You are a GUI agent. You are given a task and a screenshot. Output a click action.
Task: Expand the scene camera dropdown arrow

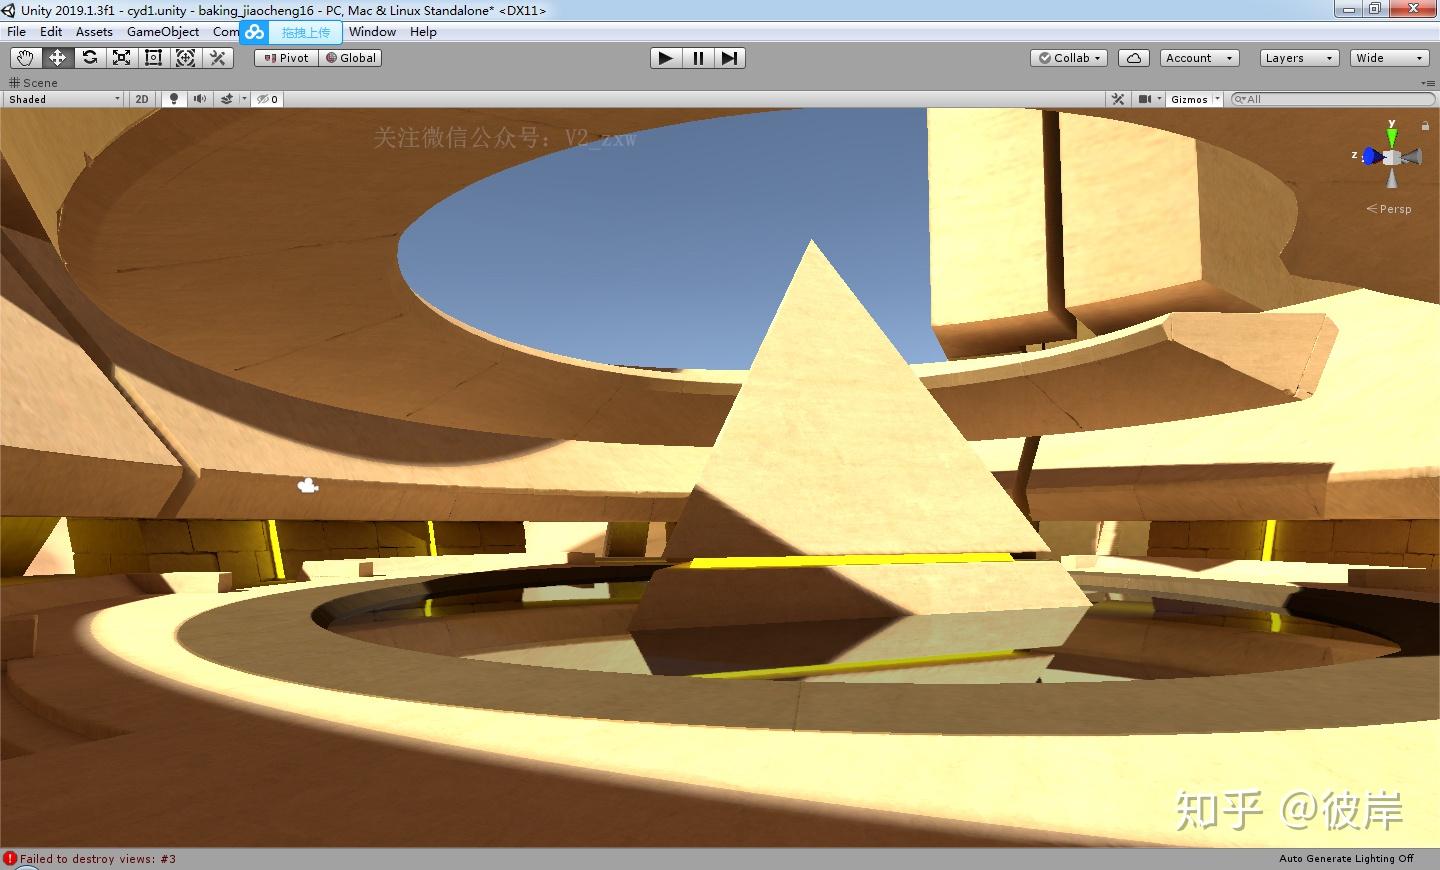[1159, 99]
